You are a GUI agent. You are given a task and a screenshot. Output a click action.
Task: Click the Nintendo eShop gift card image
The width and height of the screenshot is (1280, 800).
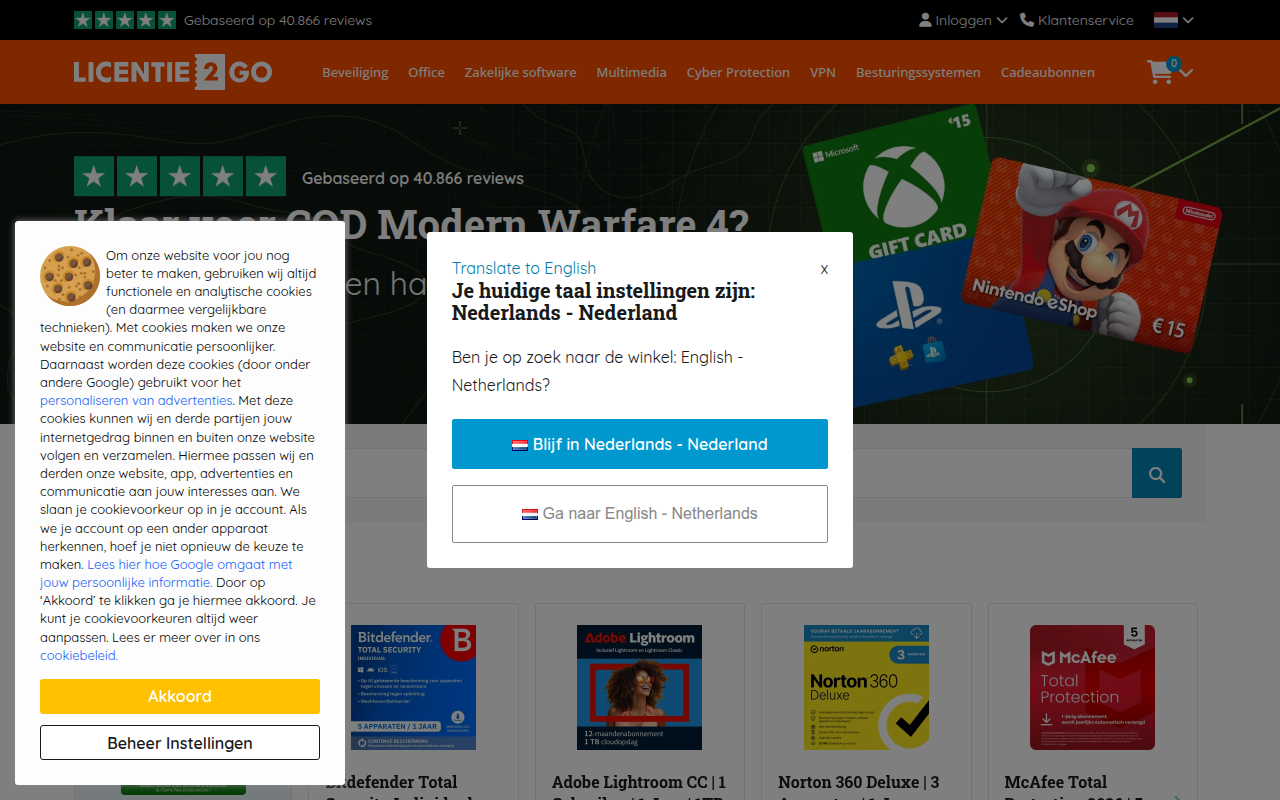pos(1093,255)
